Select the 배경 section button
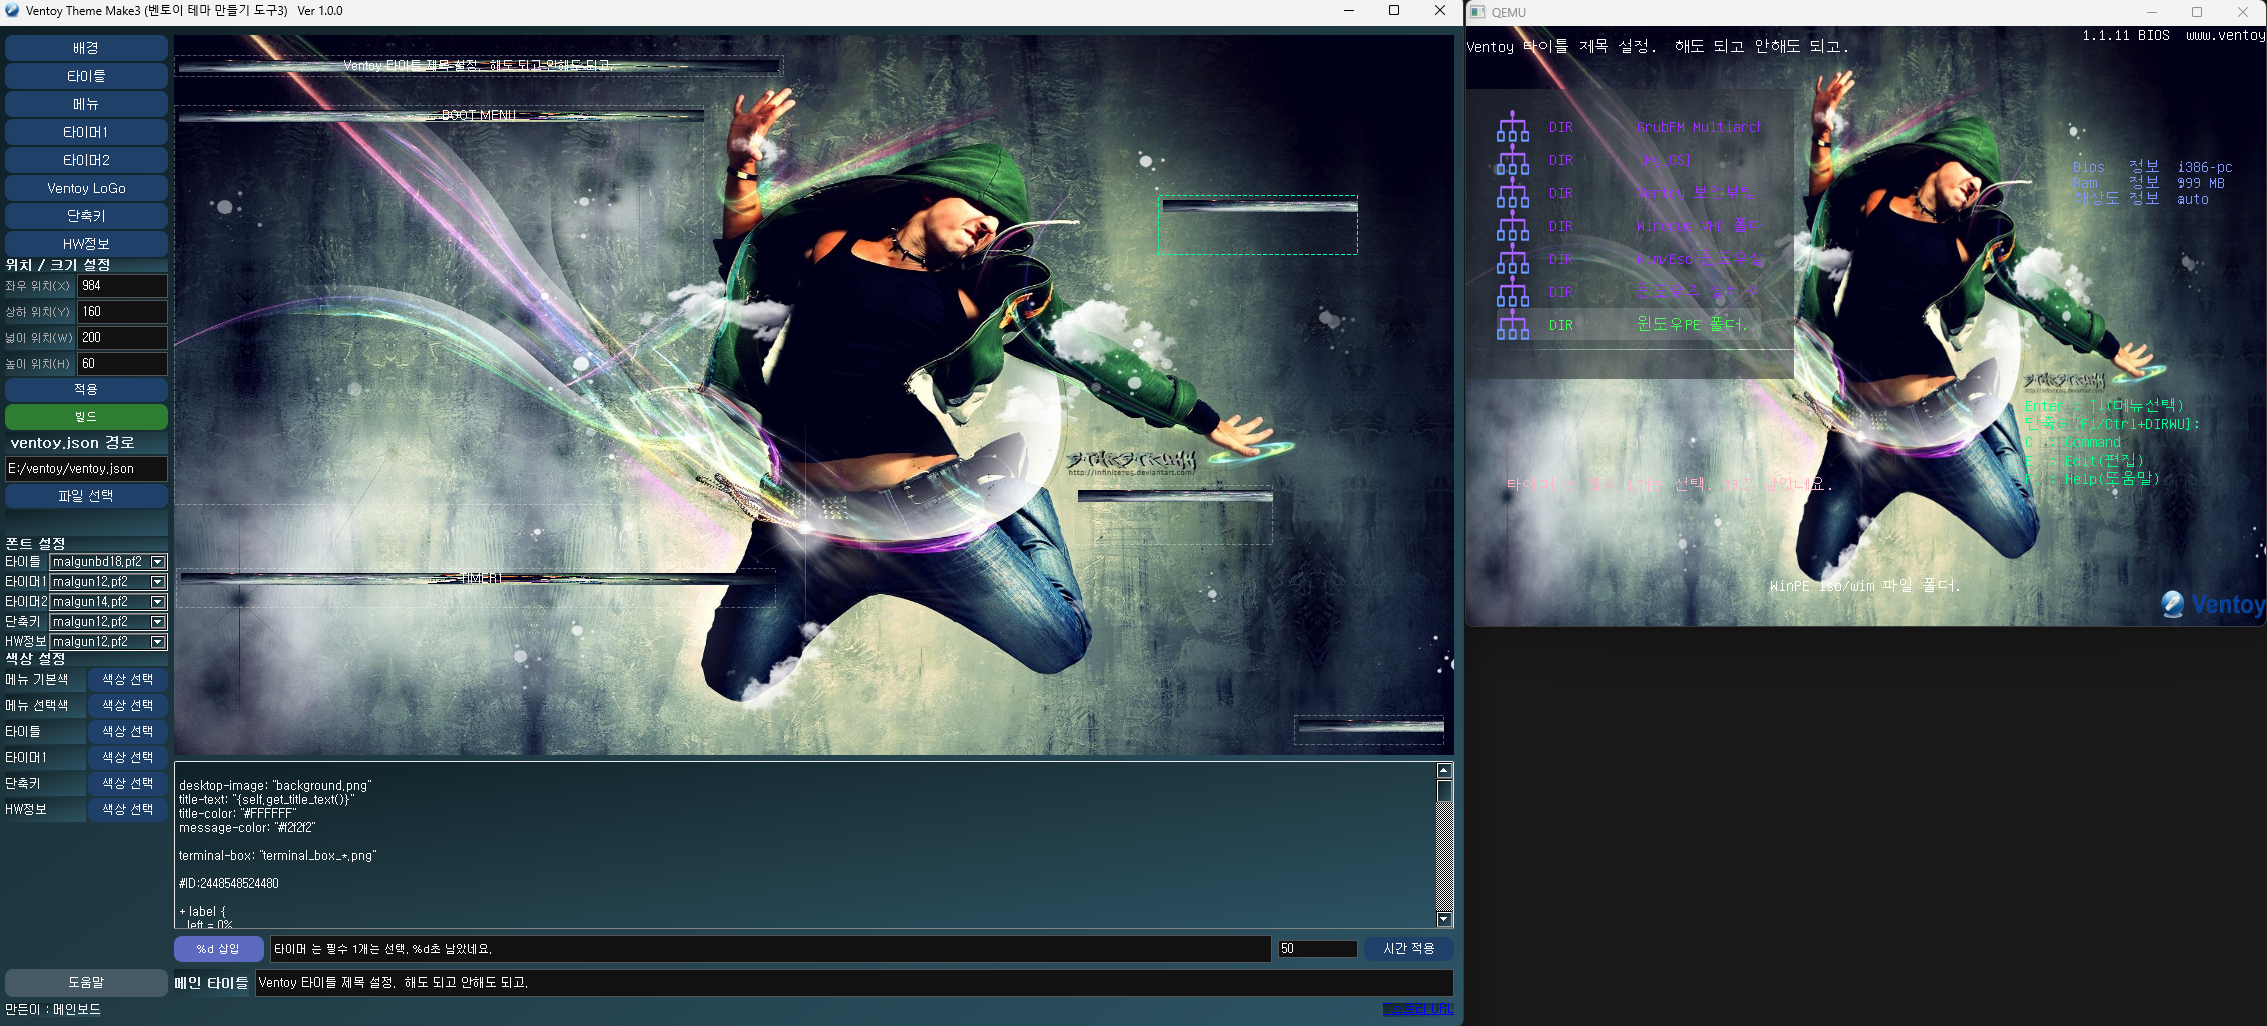The width and height of the screenshot is (2267, 1026). [86, 48]
